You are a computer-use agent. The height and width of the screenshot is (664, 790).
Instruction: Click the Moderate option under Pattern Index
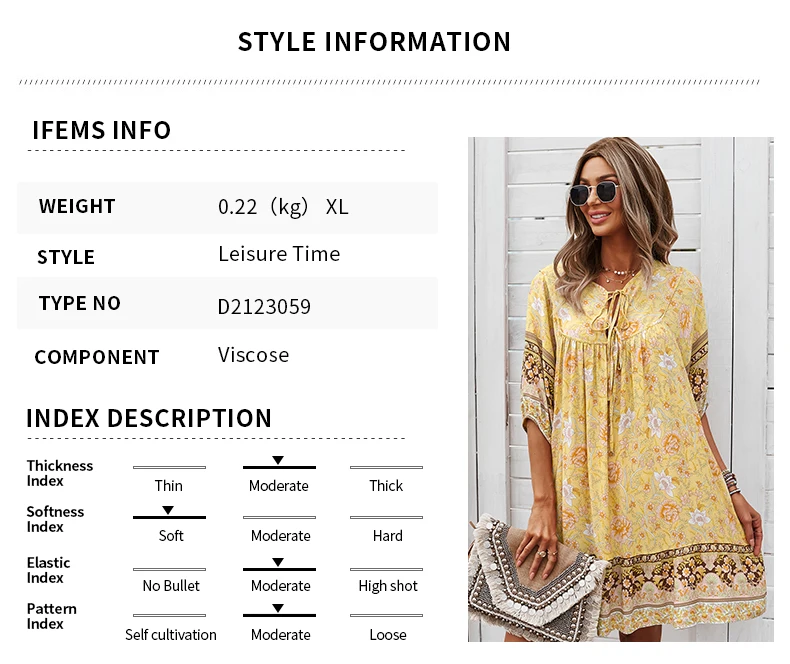tap(281, 635)
